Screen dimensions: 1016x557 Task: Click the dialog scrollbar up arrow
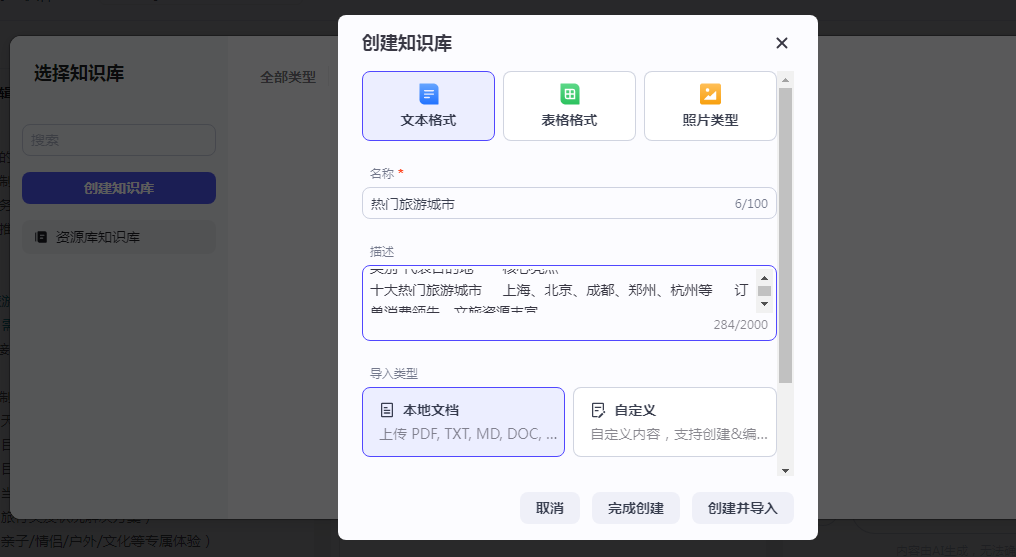pos(785,80)
